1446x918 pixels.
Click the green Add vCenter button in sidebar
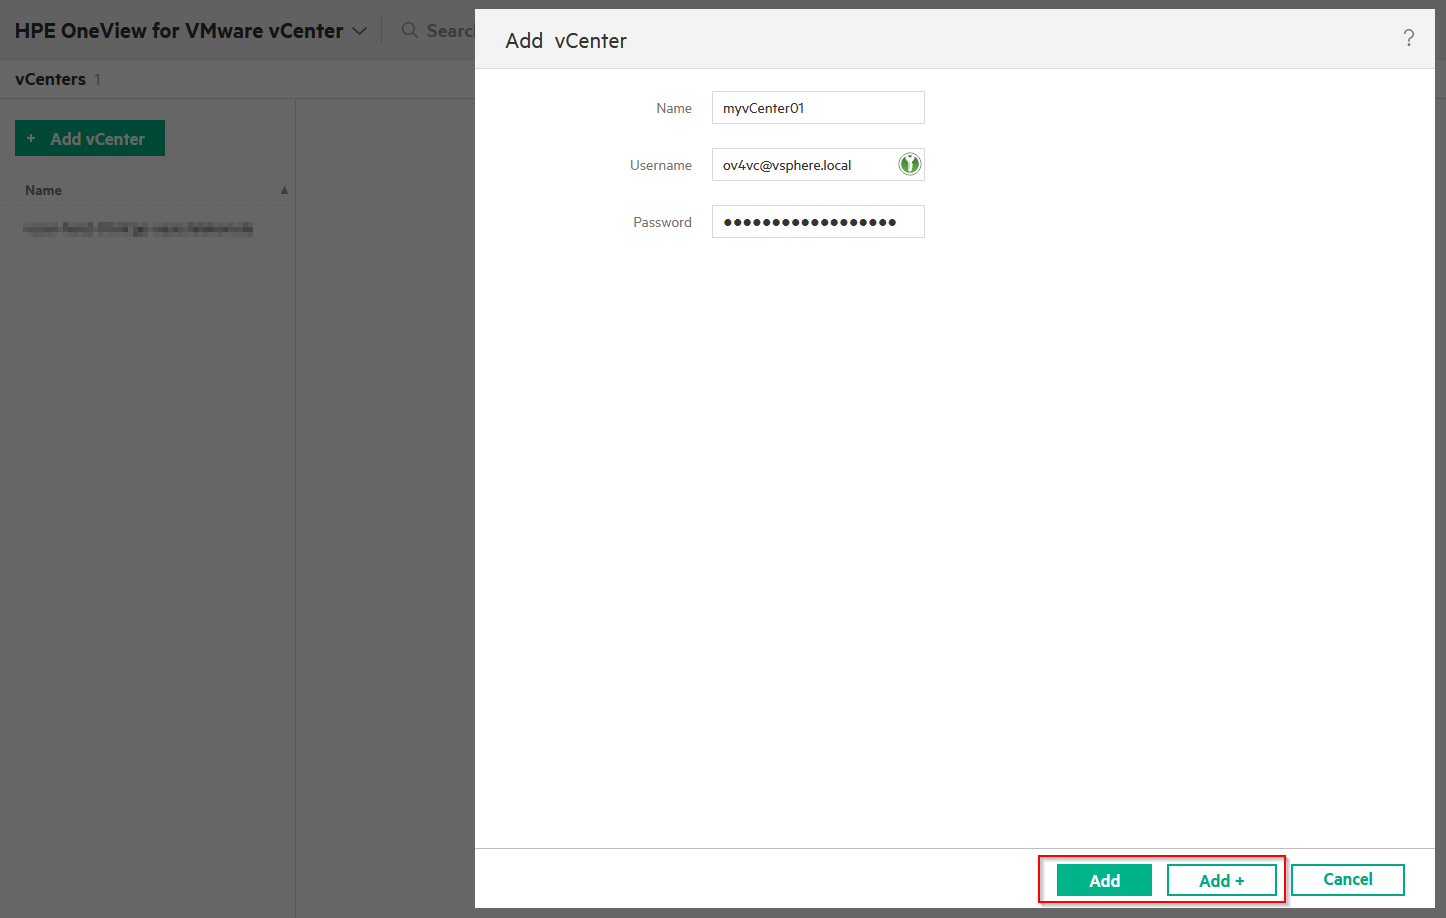tap(89, 137)
